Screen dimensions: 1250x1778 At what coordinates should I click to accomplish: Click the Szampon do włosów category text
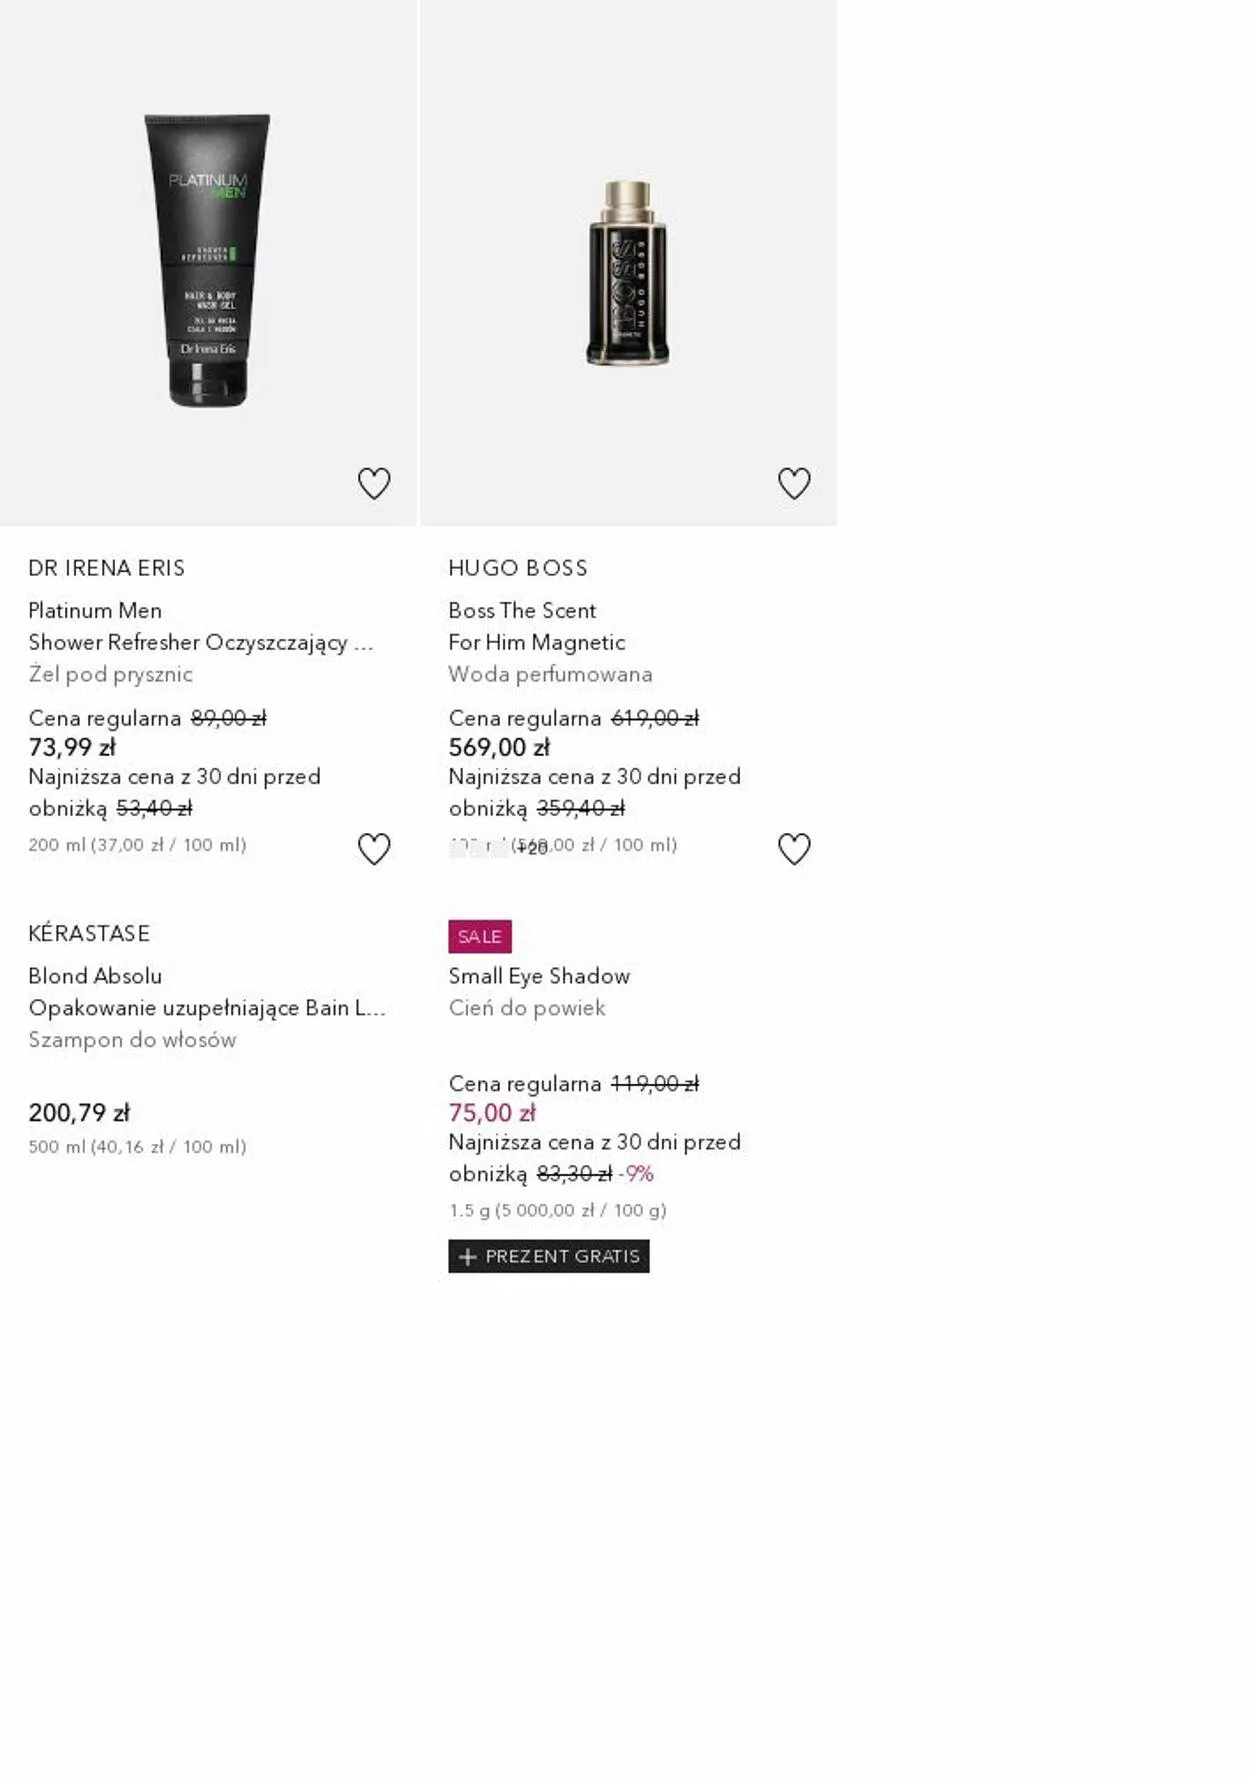click(132, 1040)
